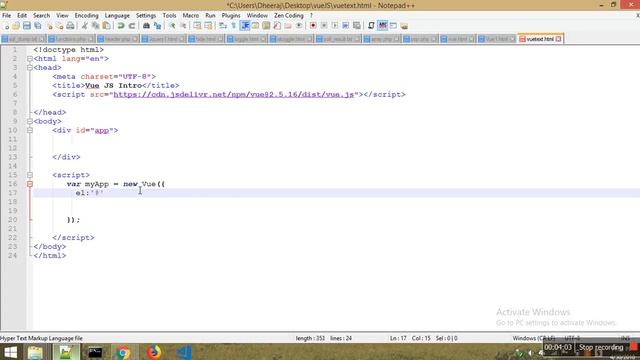Screen dimensions: 640x360
Task: Click the length : 353 status text
Action: (x=310, y=338)
